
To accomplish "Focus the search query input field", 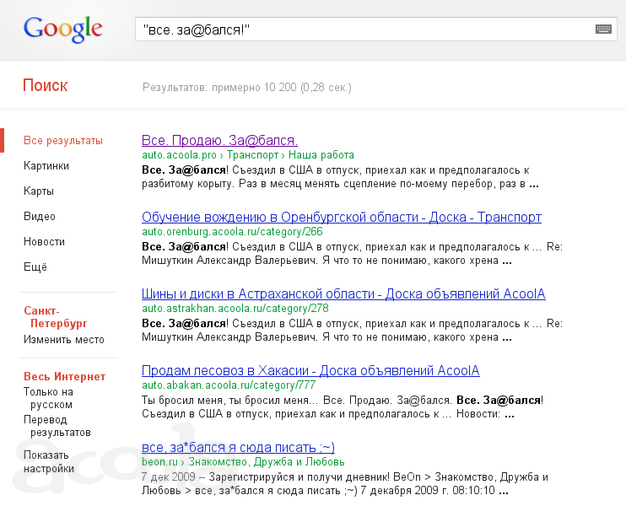I will click(376, 29).
